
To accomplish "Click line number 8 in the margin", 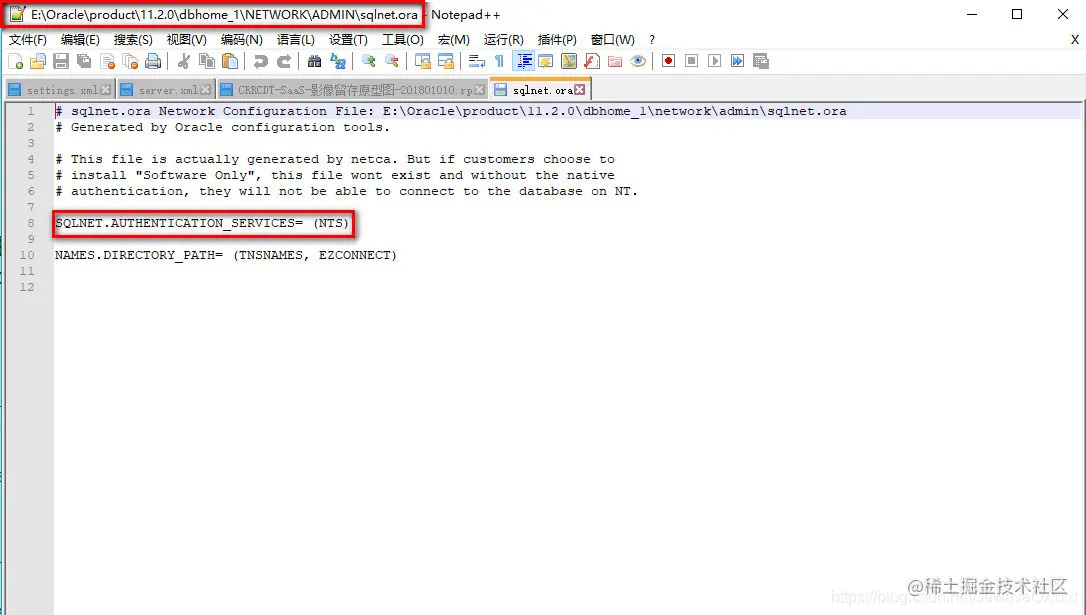I will click(30, 223).
